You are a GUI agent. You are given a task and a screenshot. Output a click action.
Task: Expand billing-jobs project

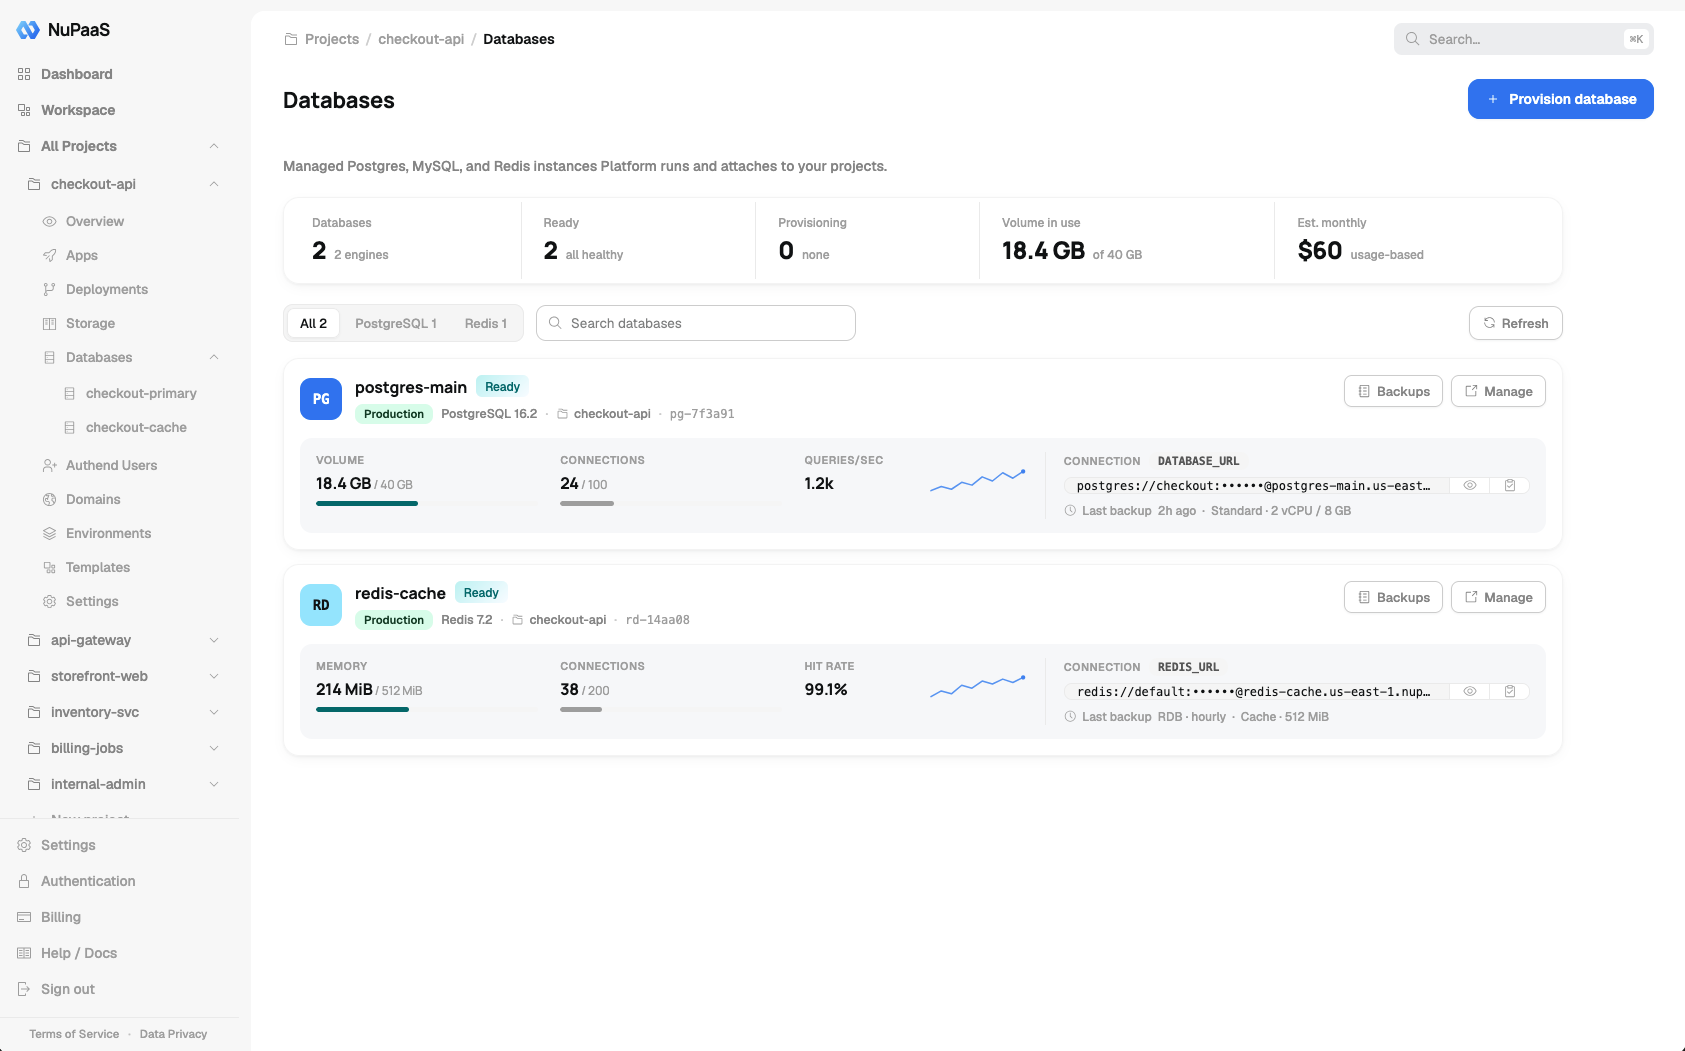pos(214,748)
